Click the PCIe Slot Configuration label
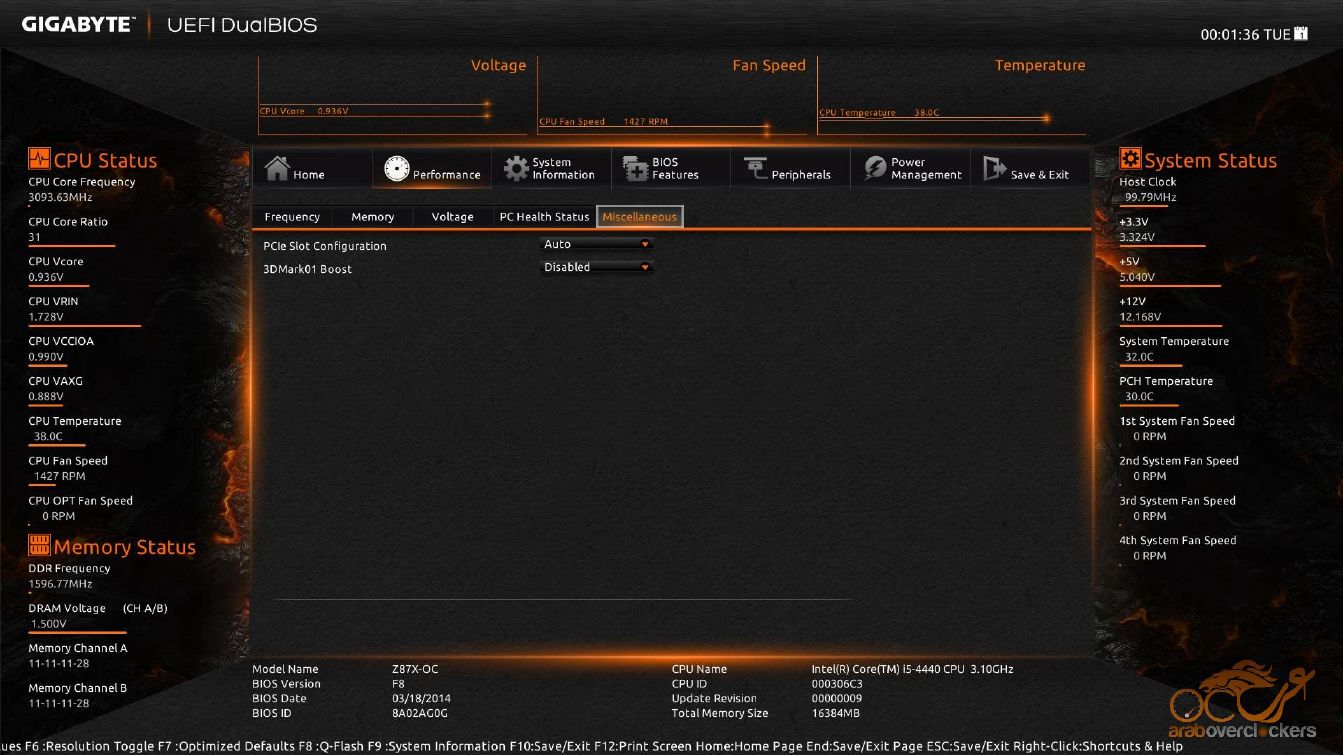This screenshot has width=1343, height=755. tap(324, 246)
